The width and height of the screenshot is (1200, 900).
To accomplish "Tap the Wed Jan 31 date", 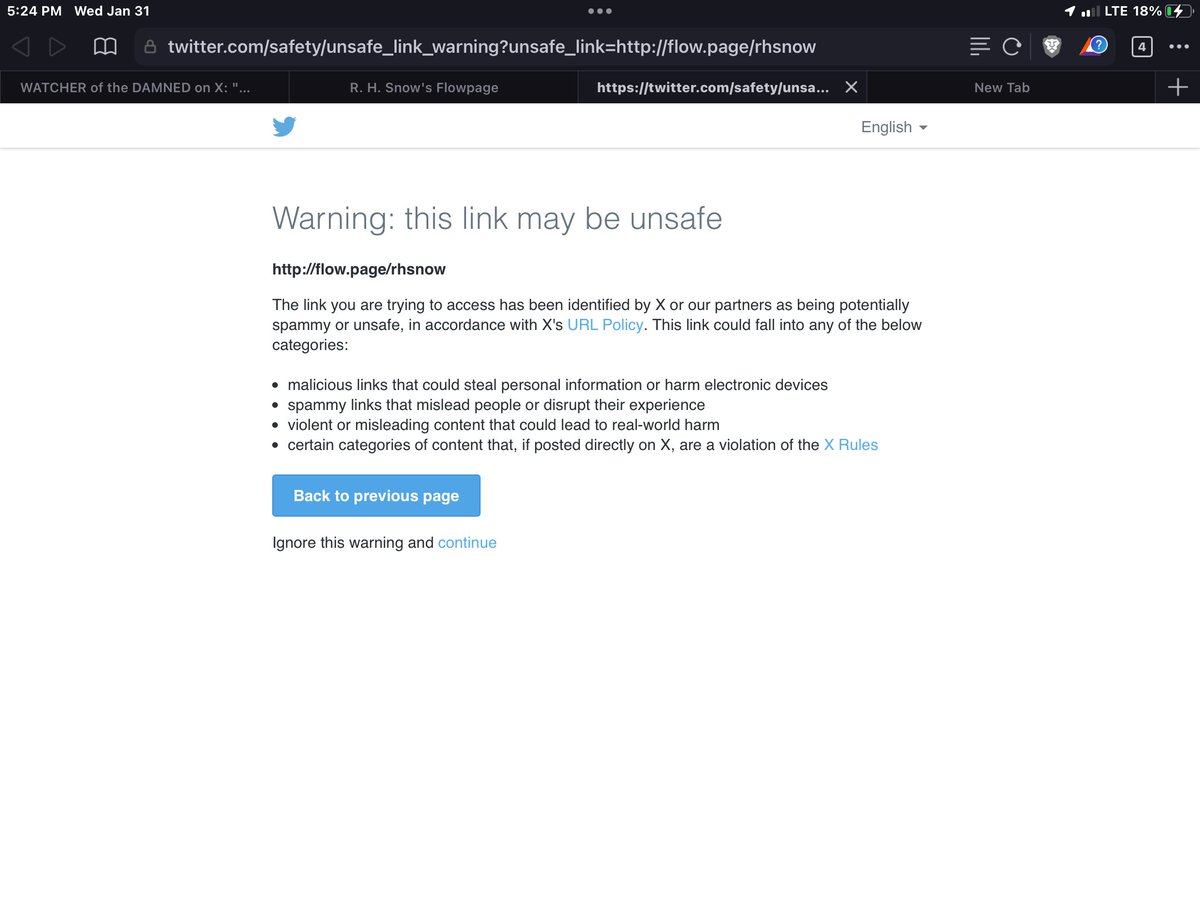I will click(112, 11).
